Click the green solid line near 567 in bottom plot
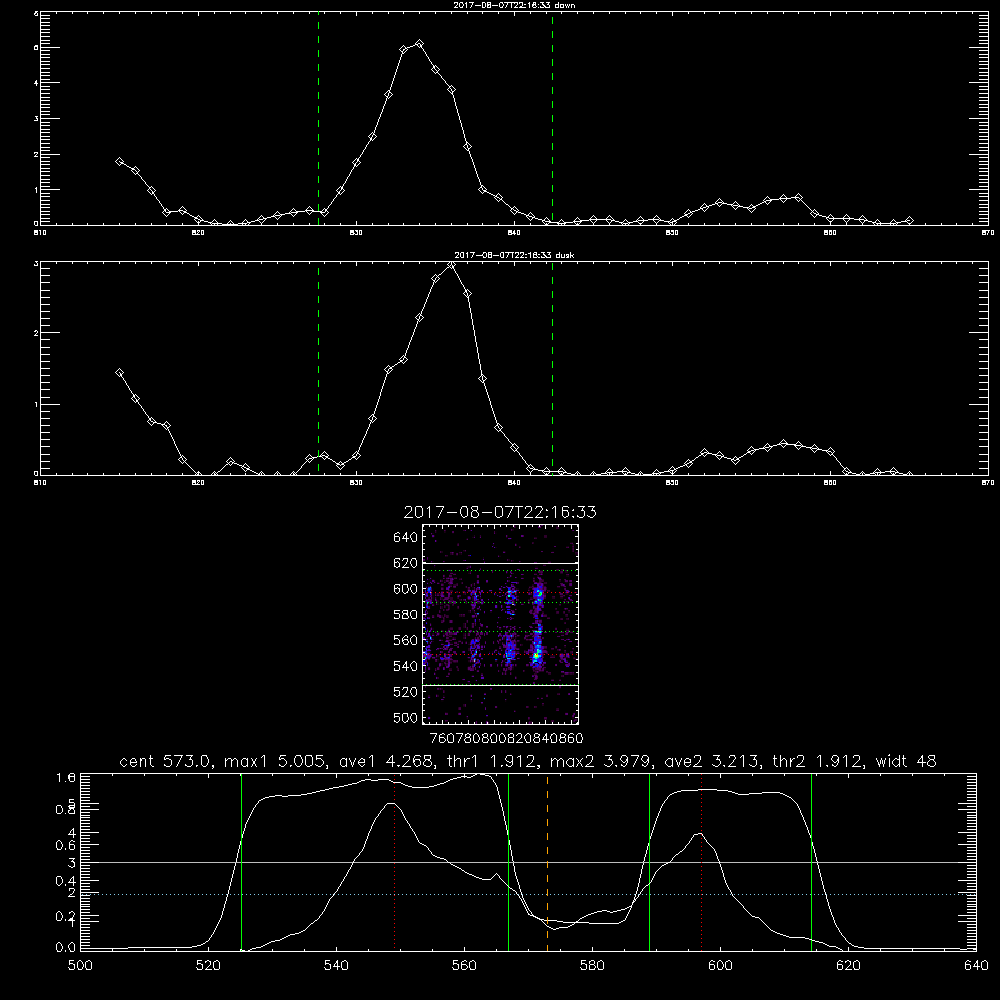 click(508, 862)
